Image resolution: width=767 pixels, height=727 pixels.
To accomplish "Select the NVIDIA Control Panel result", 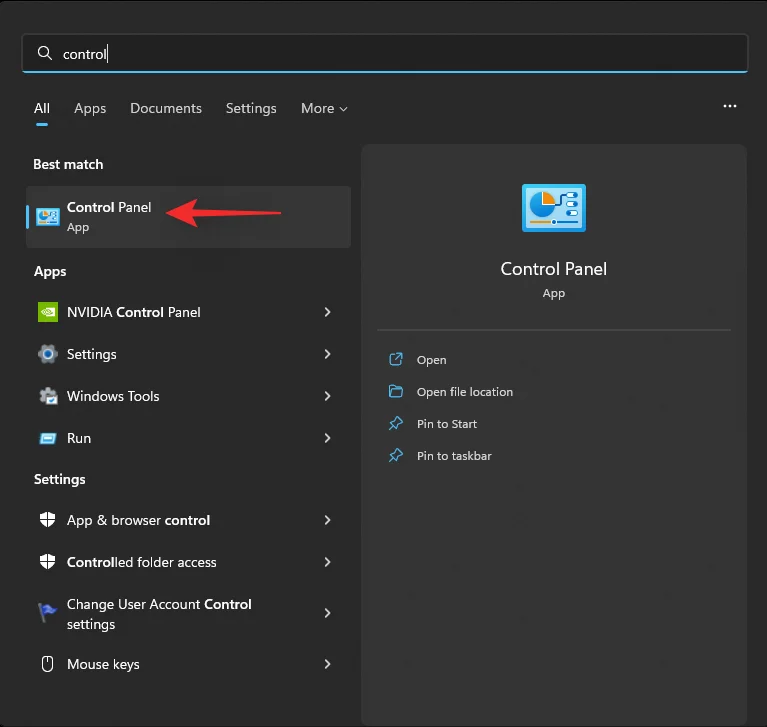I will pos(188,312).
